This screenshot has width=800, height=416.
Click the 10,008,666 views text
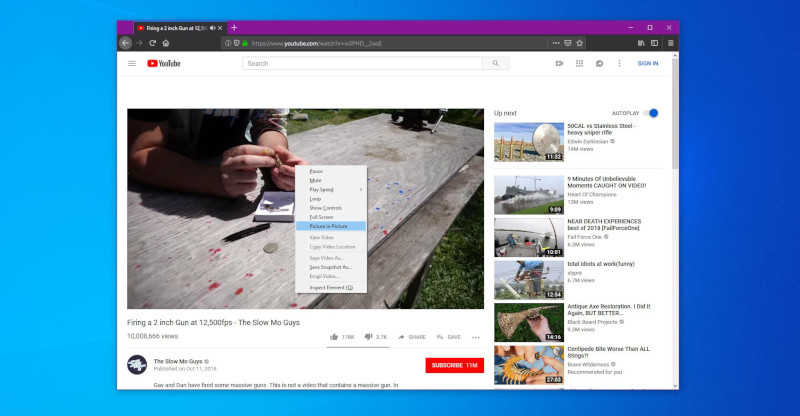tap(153, 336)
